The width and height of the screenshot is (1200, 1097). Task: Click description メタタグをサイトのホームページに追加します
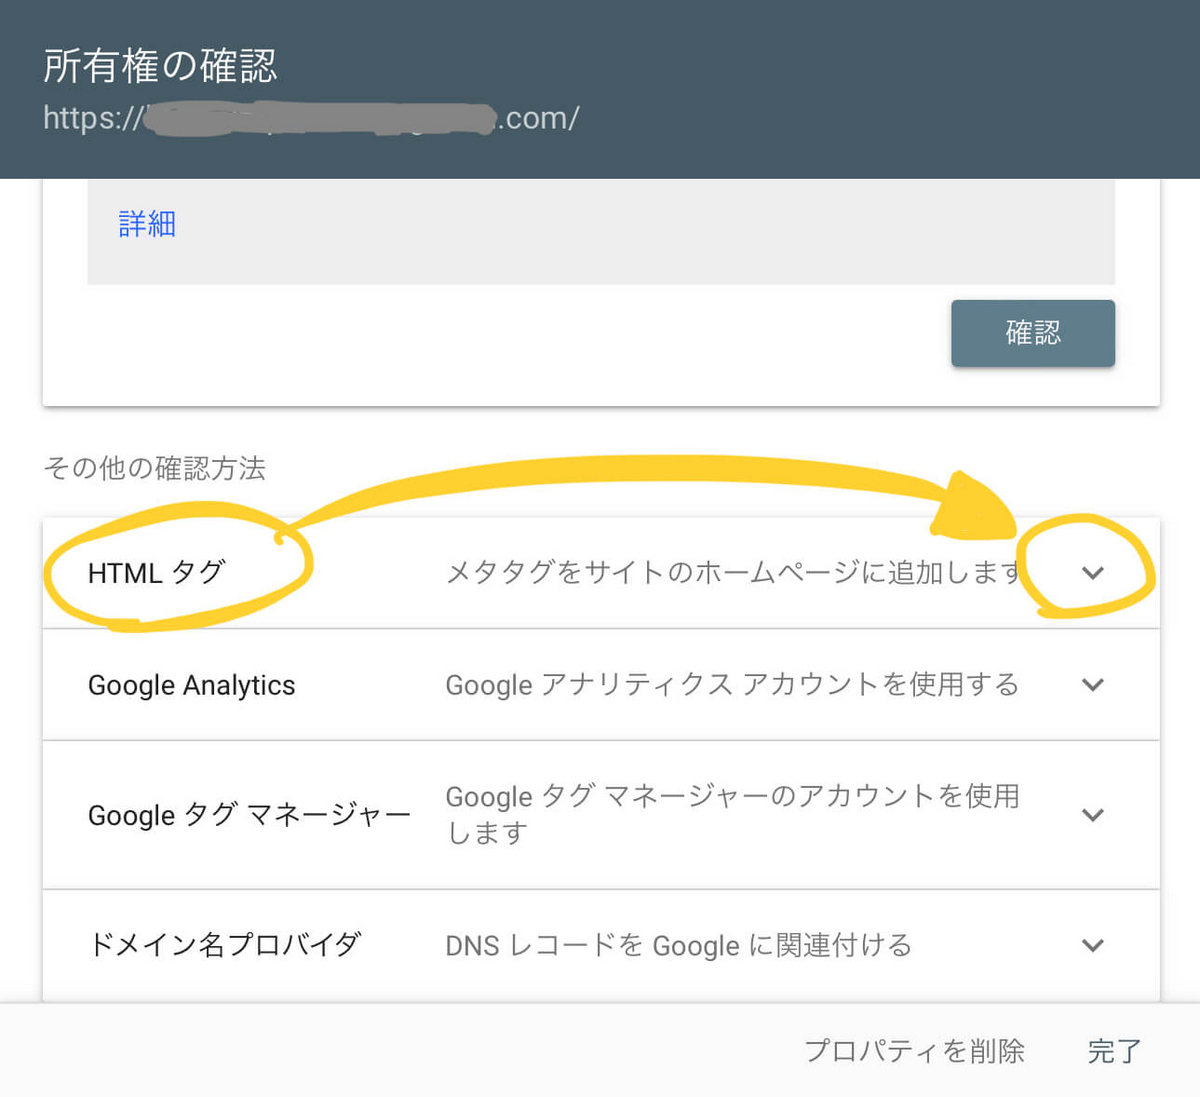(733, 573)
